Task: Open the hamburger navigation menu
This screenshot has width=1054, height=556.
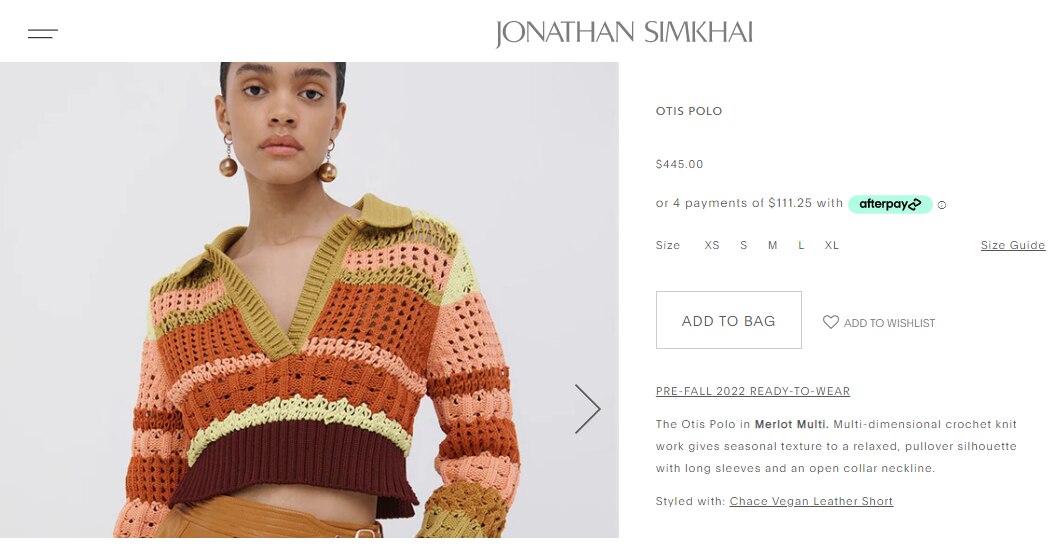Action: point(42,34)
